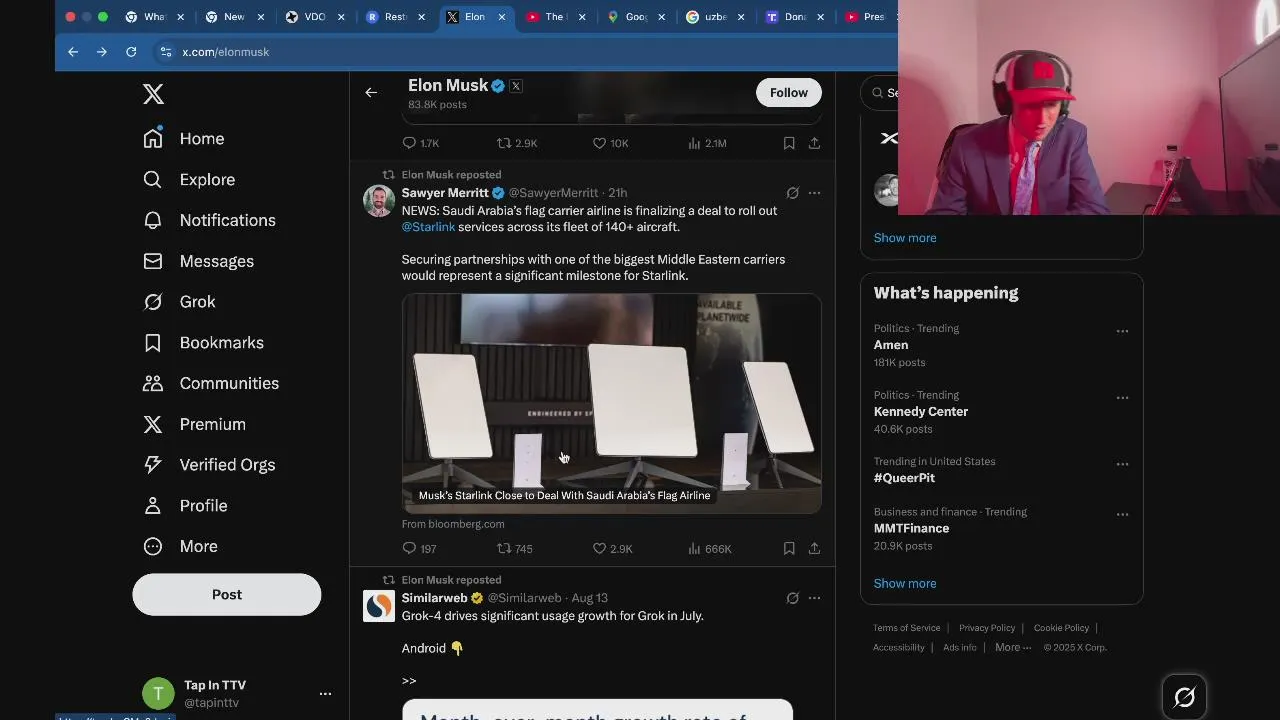
Task: Follow Elon Musk
Action: 789,92
